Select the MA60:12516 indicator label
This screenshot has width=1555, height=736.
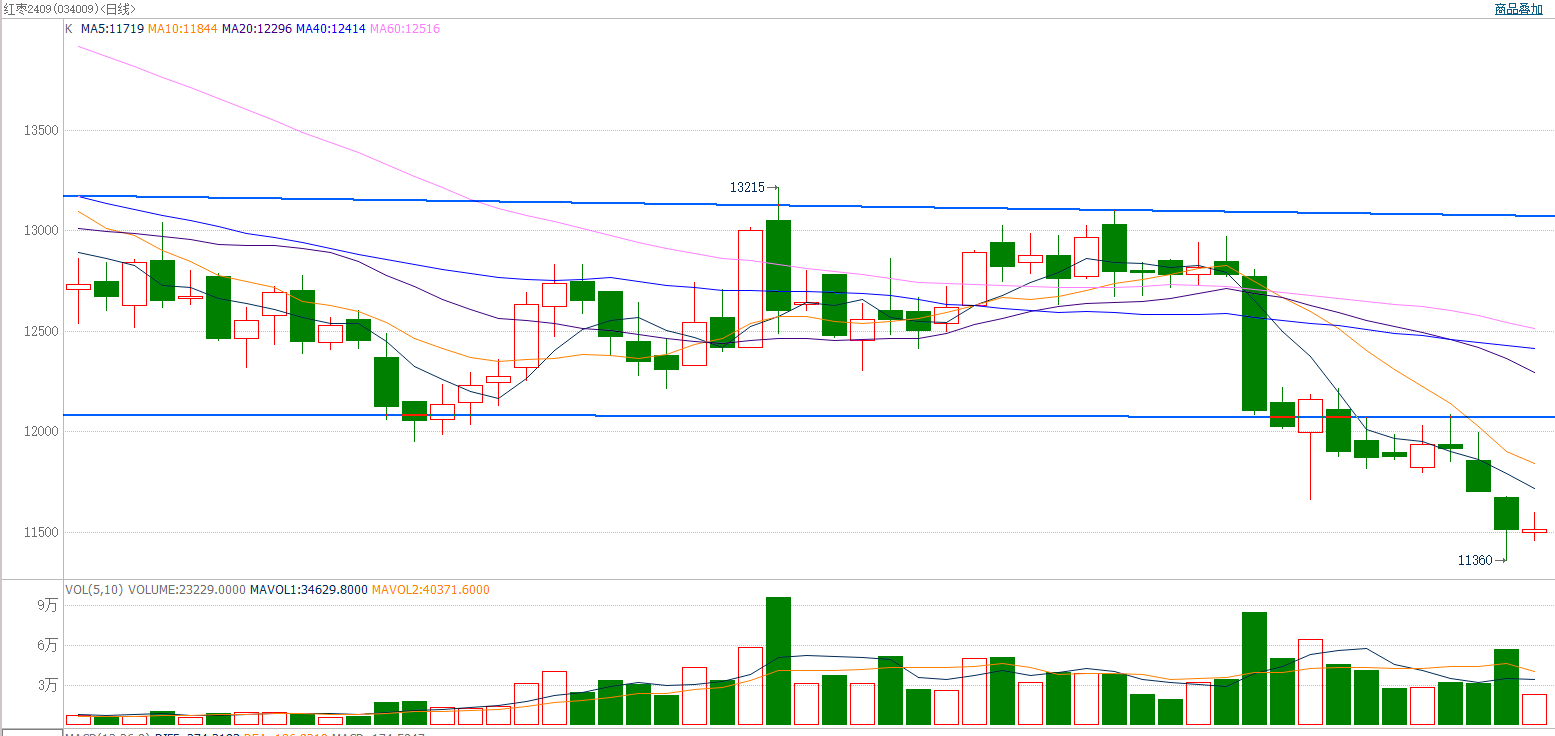click(x=405, y=29)
